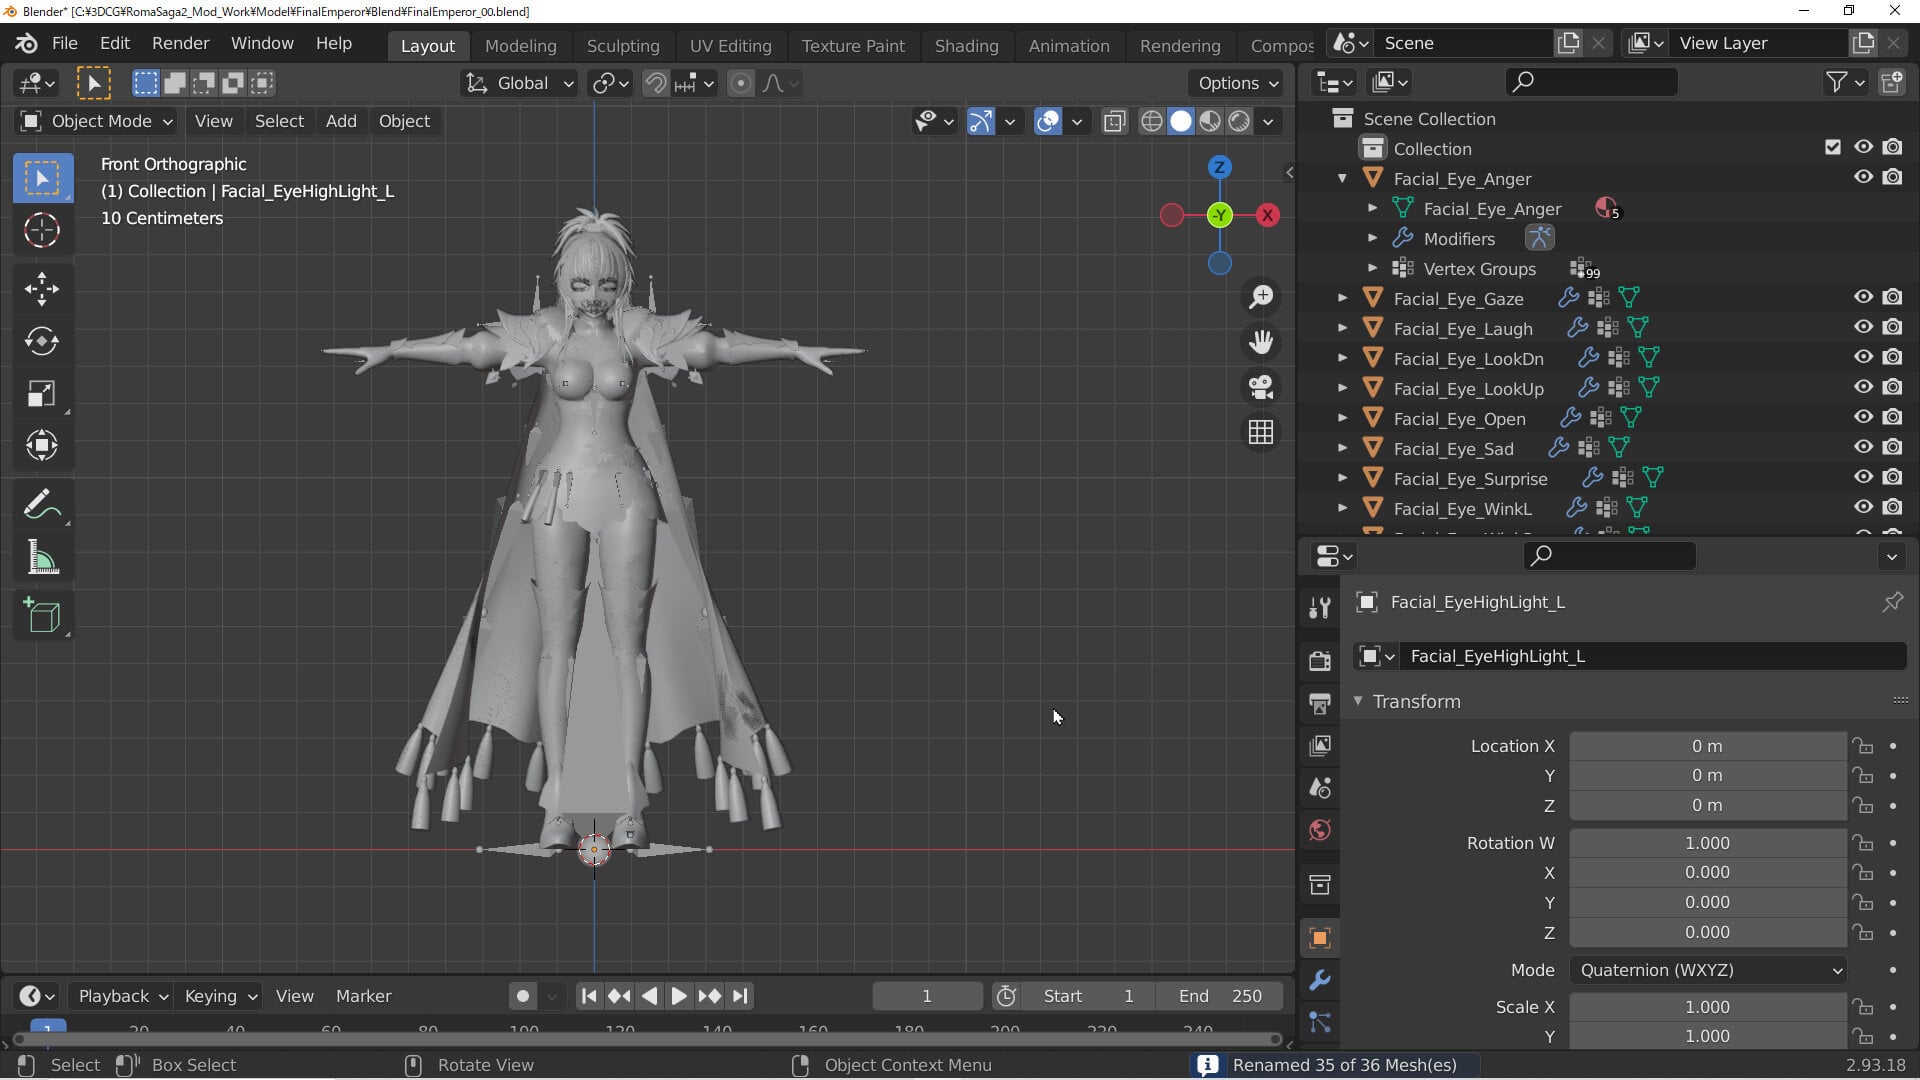Select the Annotate pencil tool
The width and height of the screenshot is (1920, 1080).
[x=42, y=505]
